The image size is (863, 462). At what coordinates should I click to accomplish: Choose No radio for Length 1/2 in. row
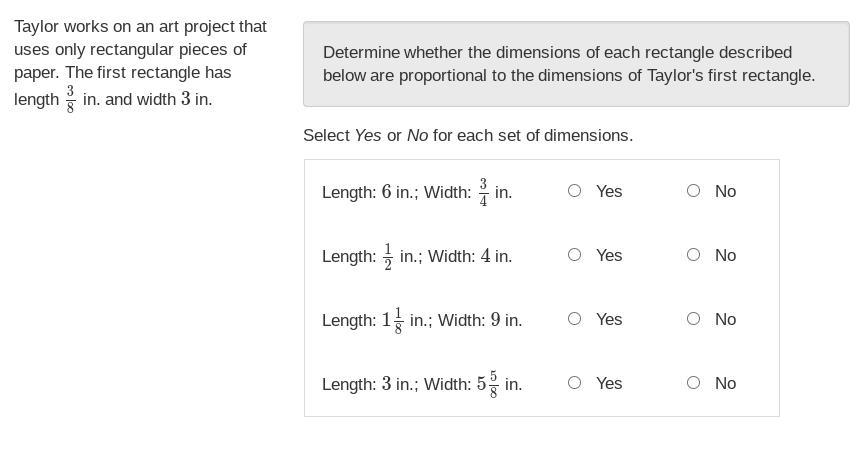[693, 255]
